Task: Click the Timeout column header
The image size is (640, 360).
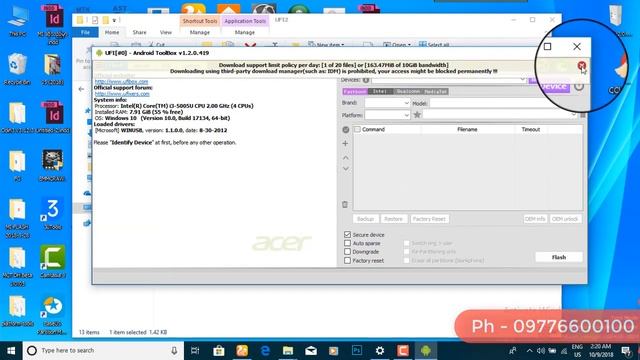Action: tap(531, 129)
